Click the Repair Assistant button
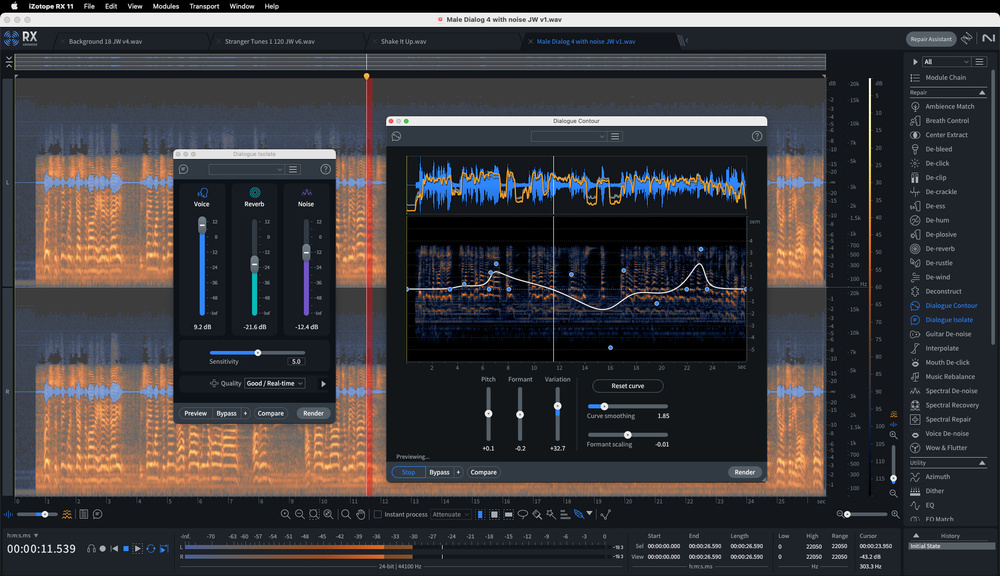 coord(930,39)
